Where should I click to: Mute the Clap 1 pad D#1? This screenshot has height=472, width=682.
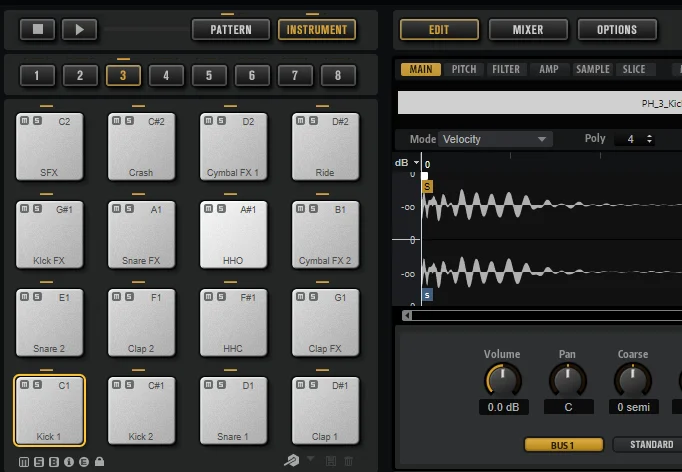coord(301,385)
